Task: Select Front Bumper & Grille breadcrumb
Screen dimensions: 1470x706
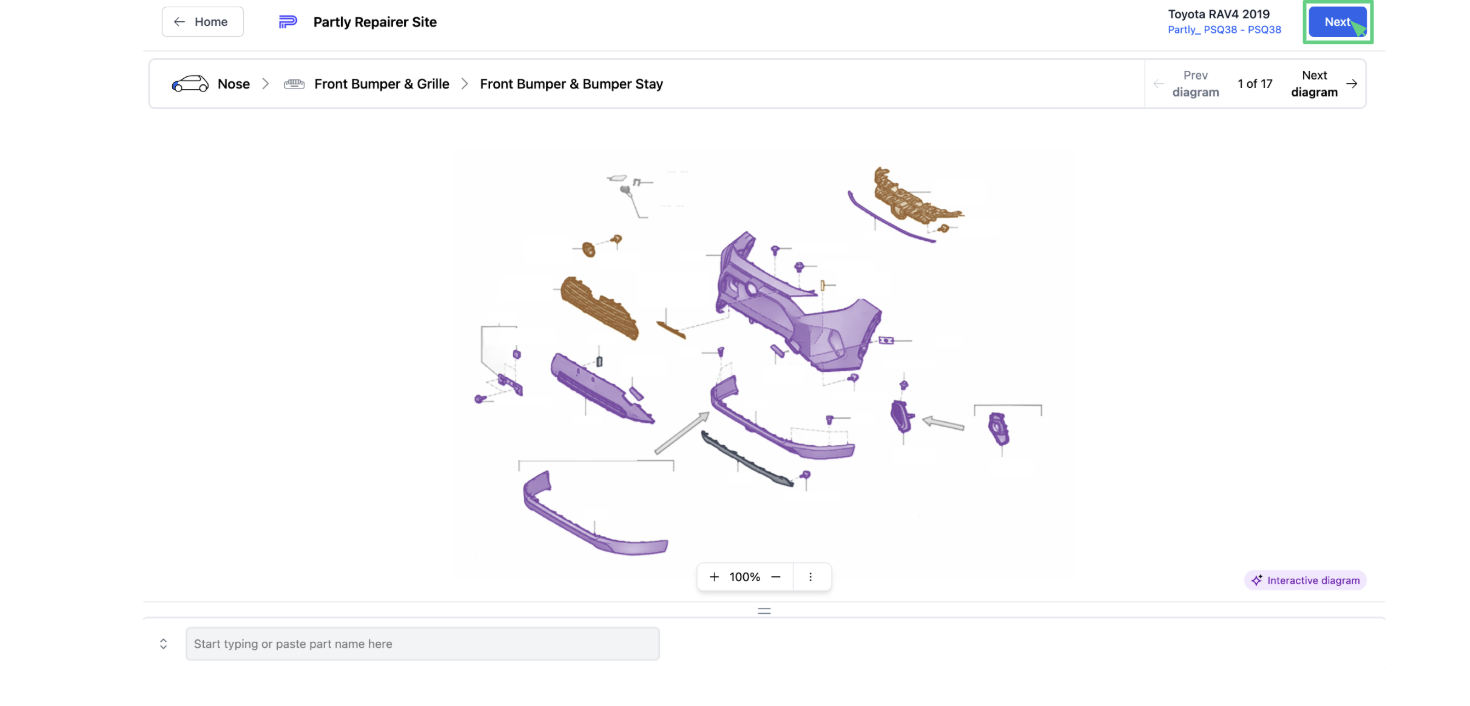Action: (381, 84)
